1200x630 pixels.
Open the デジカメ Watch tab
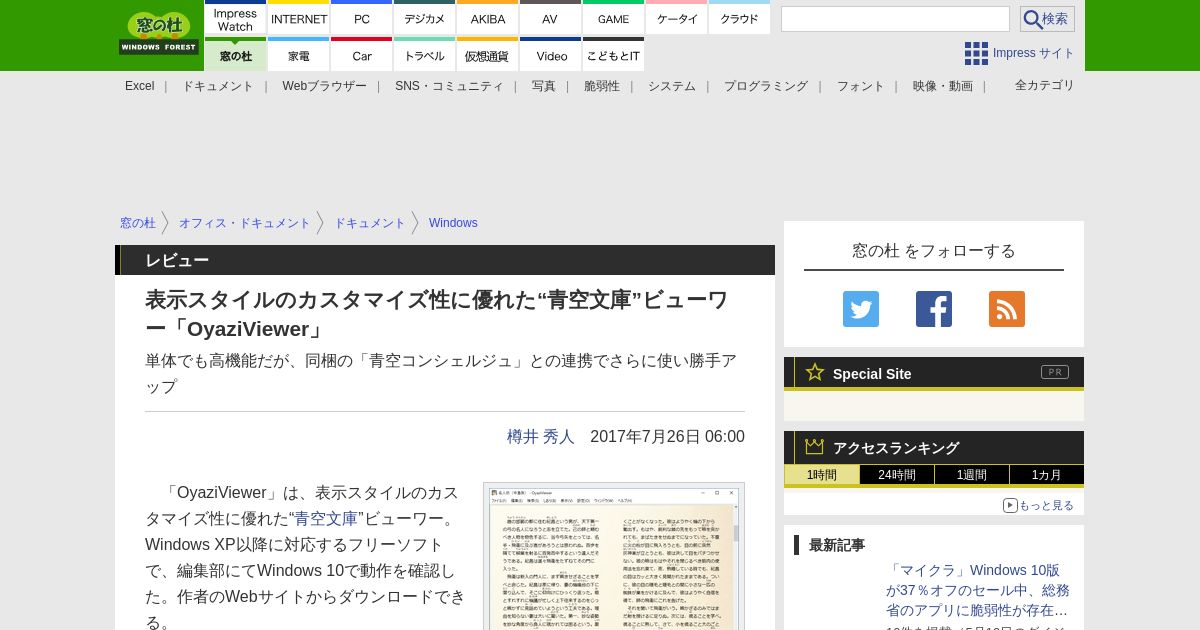click(x=425, y=18)
